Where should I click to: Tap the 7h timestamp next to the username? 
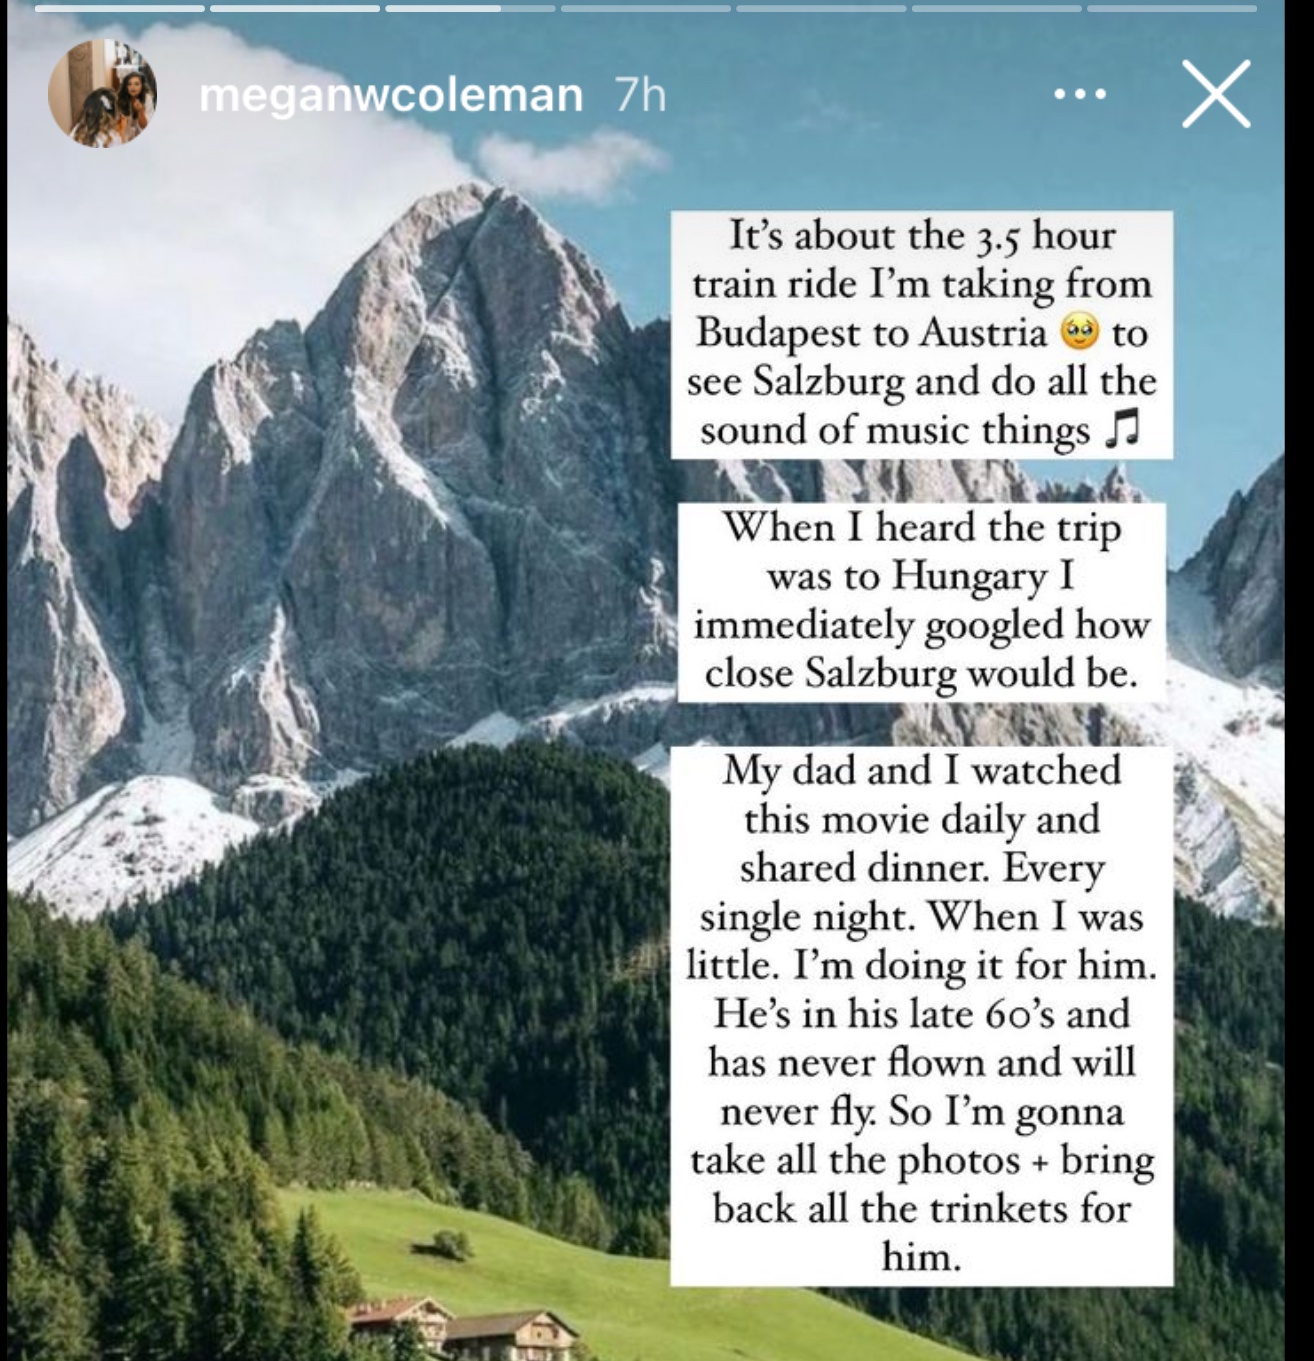[x=640, y=96]
